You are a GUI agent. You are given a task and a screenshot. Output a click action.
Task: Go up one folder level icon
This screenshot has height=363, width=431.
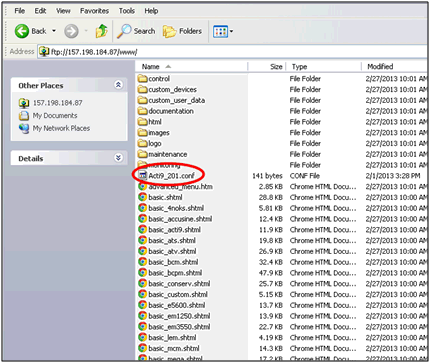(x=102, y=31)
